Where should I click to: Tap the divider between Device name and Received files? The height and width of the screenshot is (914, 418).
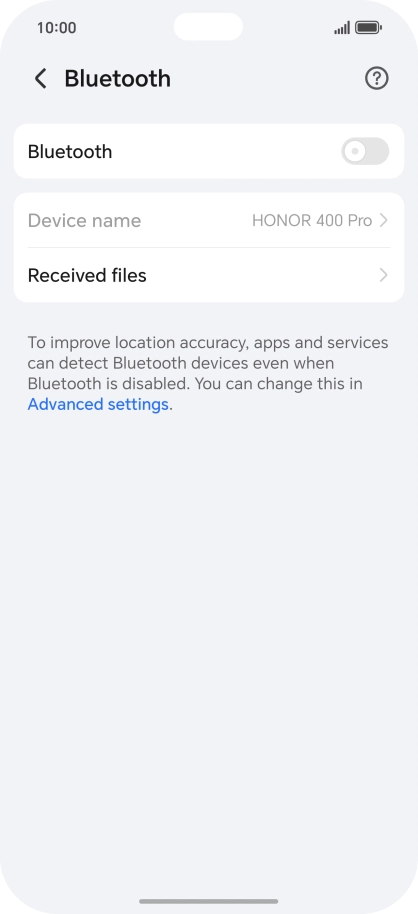click(209, 247)
